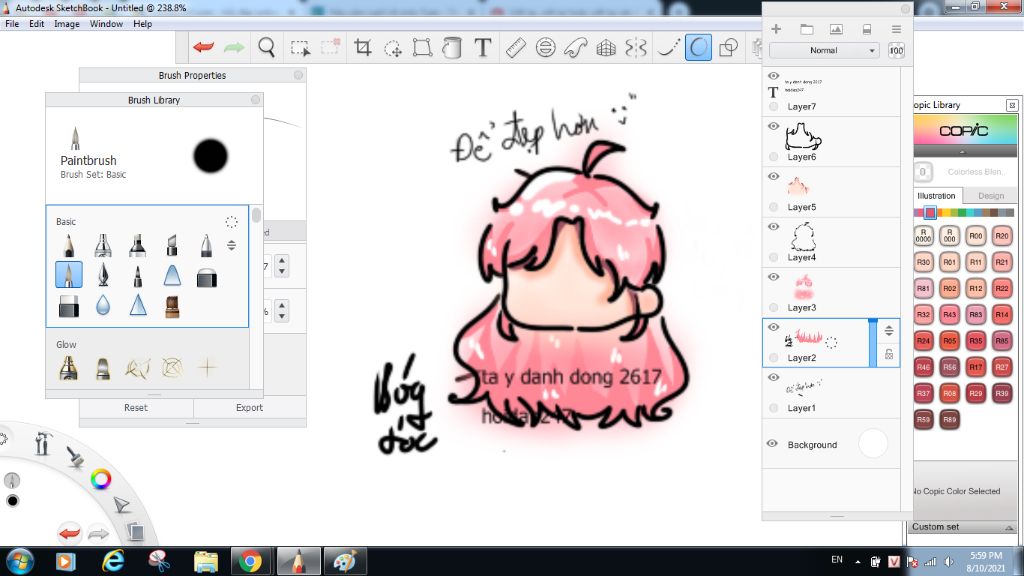Open the Edit menu
Viewport: 1024px width, 576px height.
tap(37, 24)
